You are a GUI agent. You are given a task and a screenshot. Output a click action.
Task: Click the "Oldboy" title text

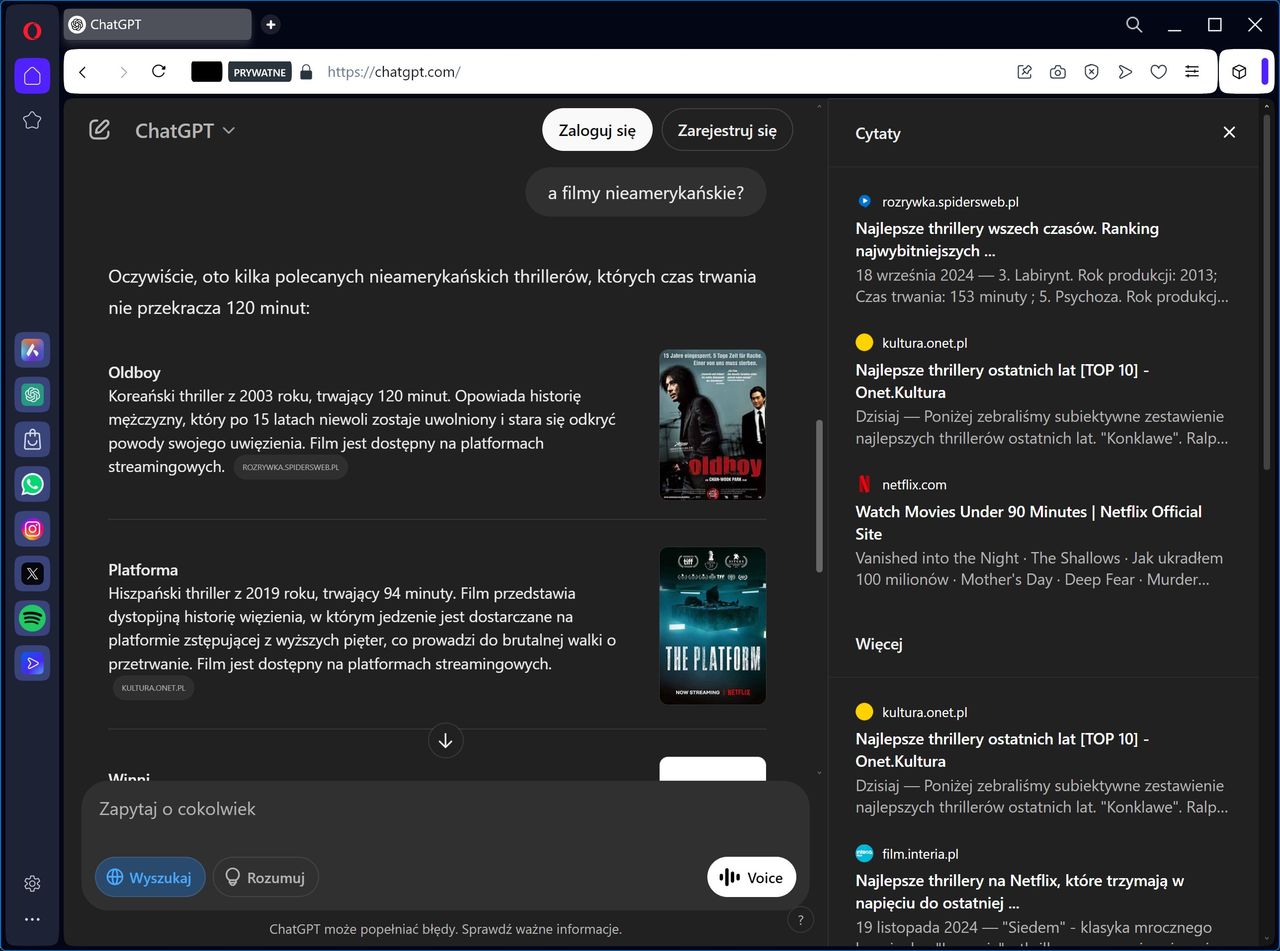click(134, 372)
